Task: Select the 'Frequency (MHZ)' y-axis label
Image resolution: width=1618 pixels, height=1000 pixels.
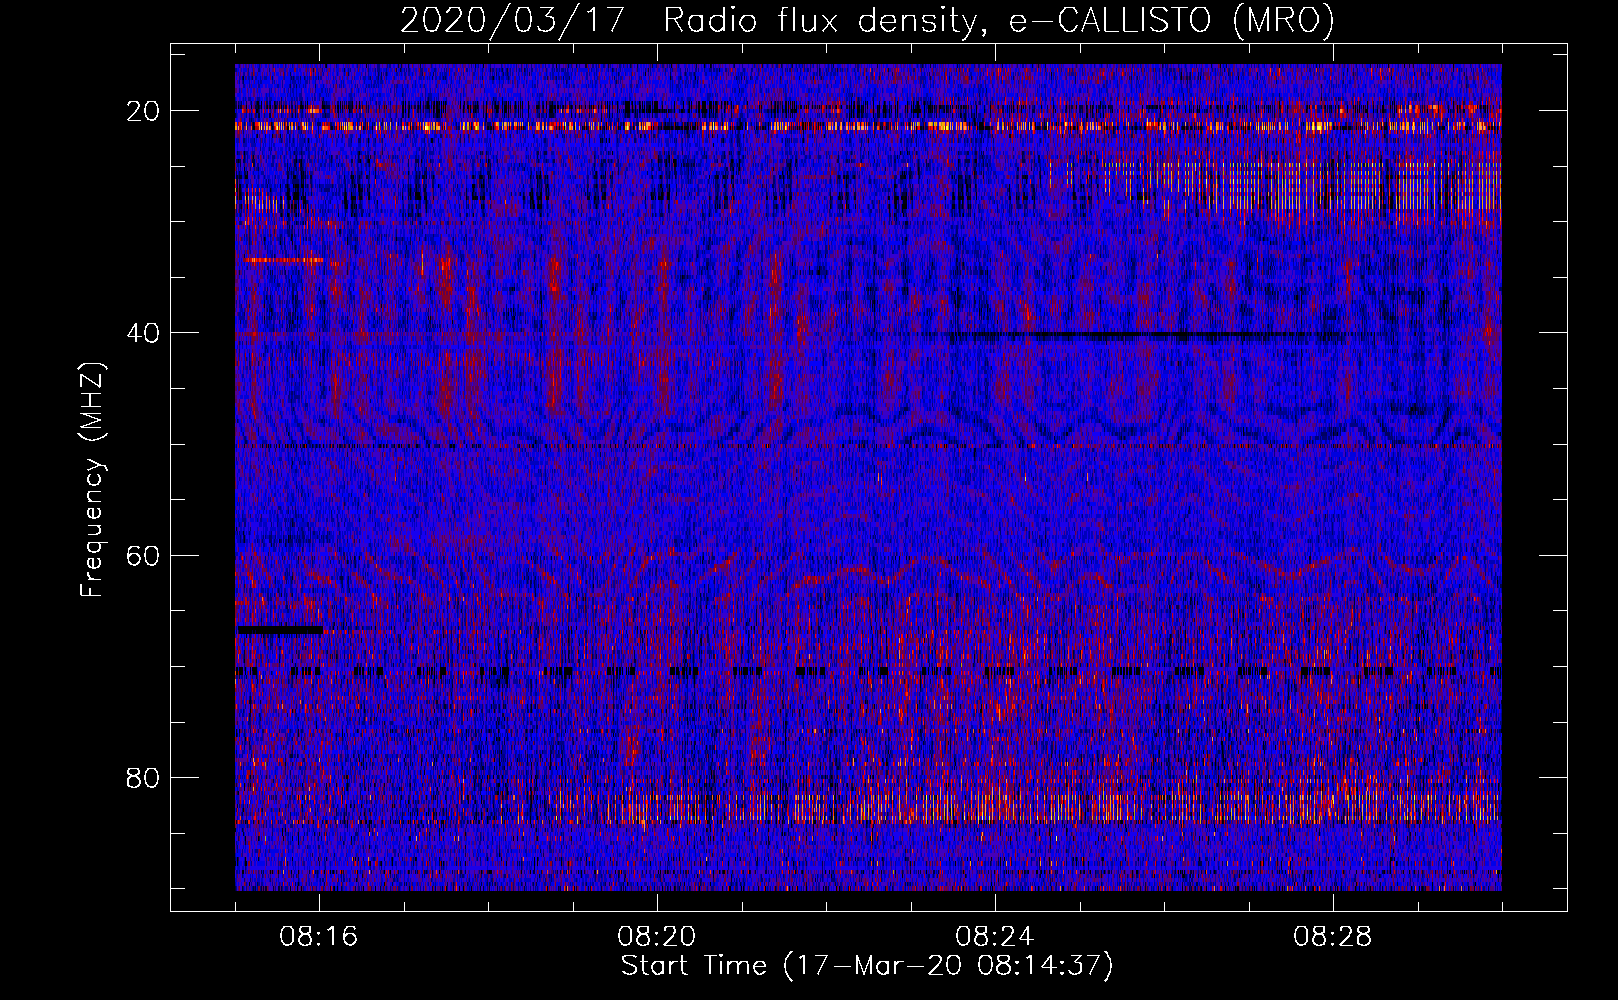Action: pyautogui.click(x=92, y=480)
